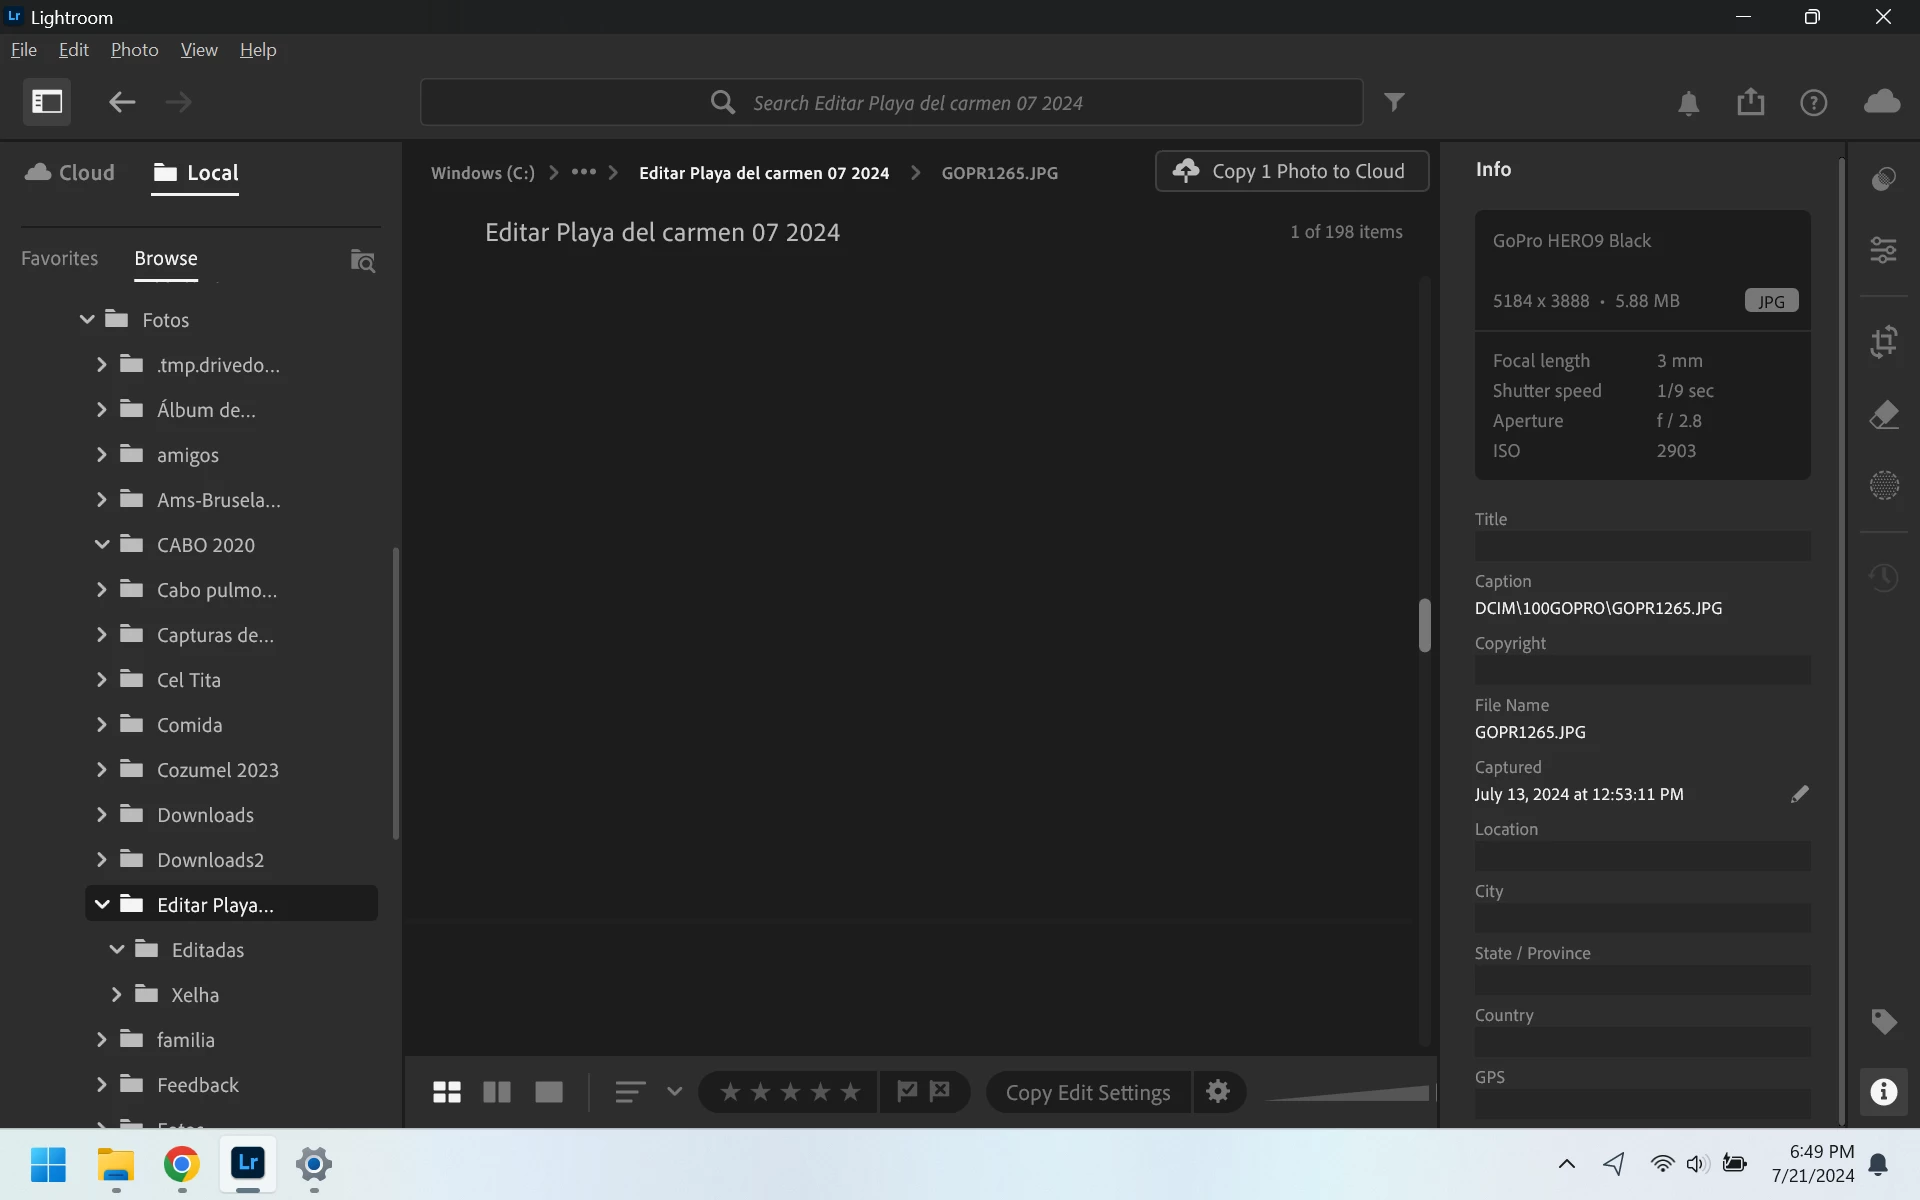Open the Photo menu

(134, 50)
